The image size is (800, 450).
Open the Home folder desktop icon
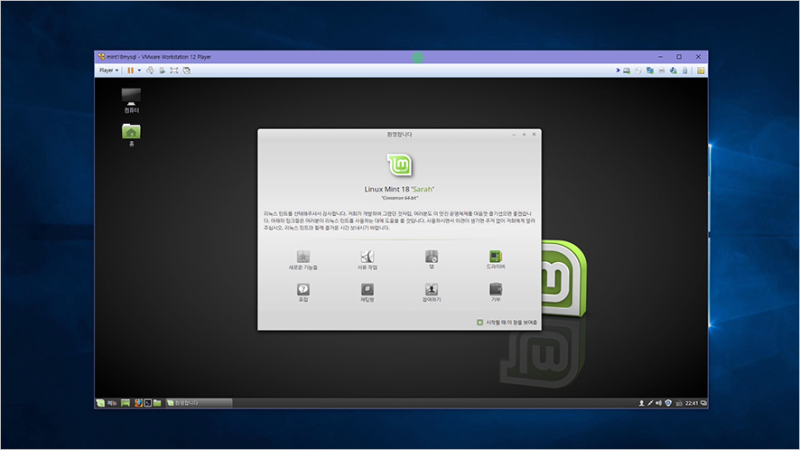tap(131, 135)
